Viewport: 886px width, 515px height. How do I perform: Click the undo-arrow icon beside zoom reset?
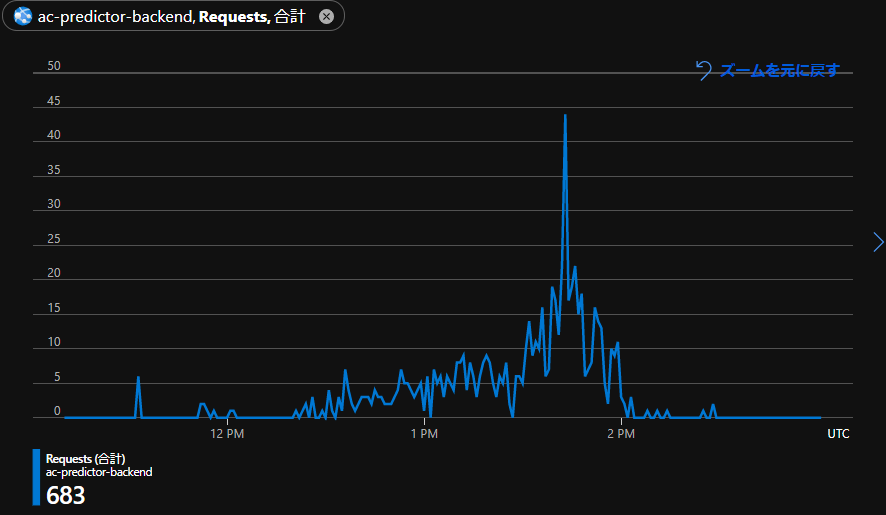coord(704,71)
